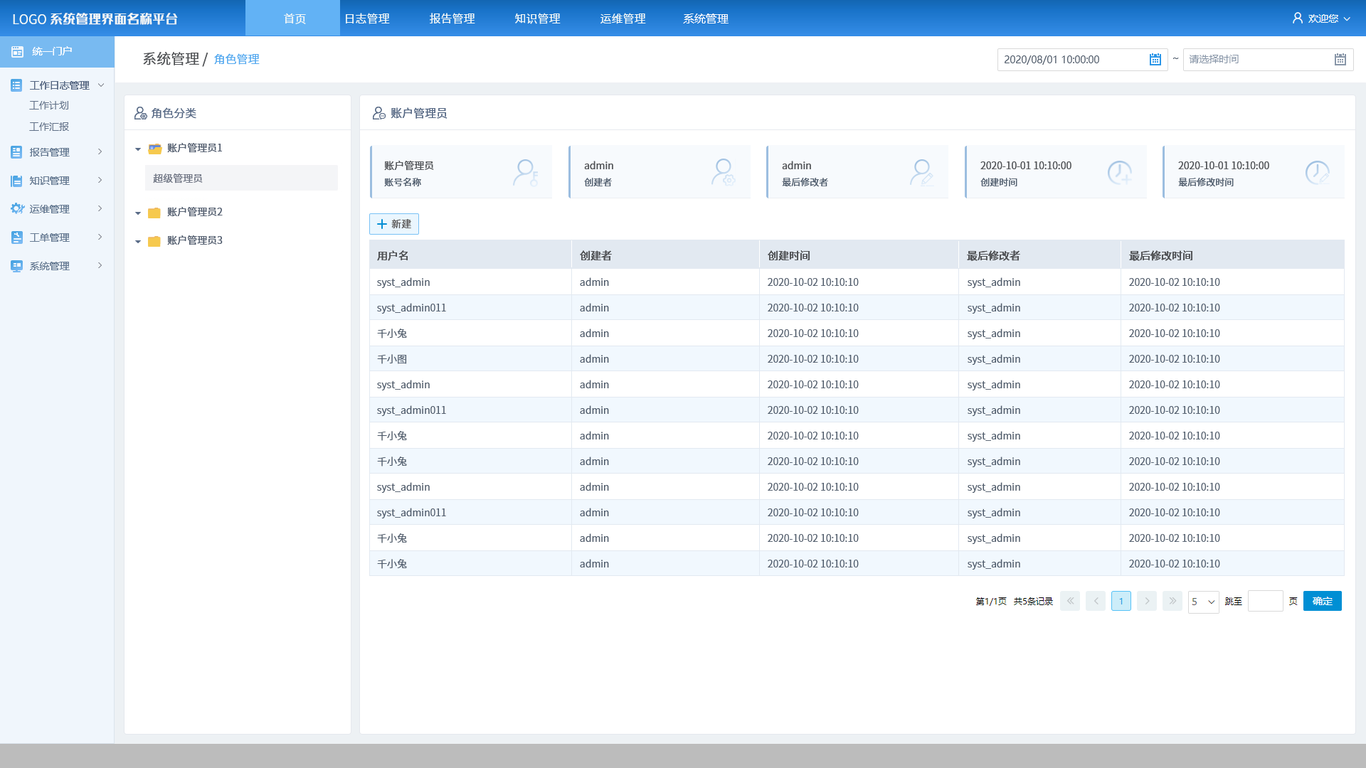Click the 工单管理 sidebar icon
Screen dimensions: 1366x768
[16, 238]
